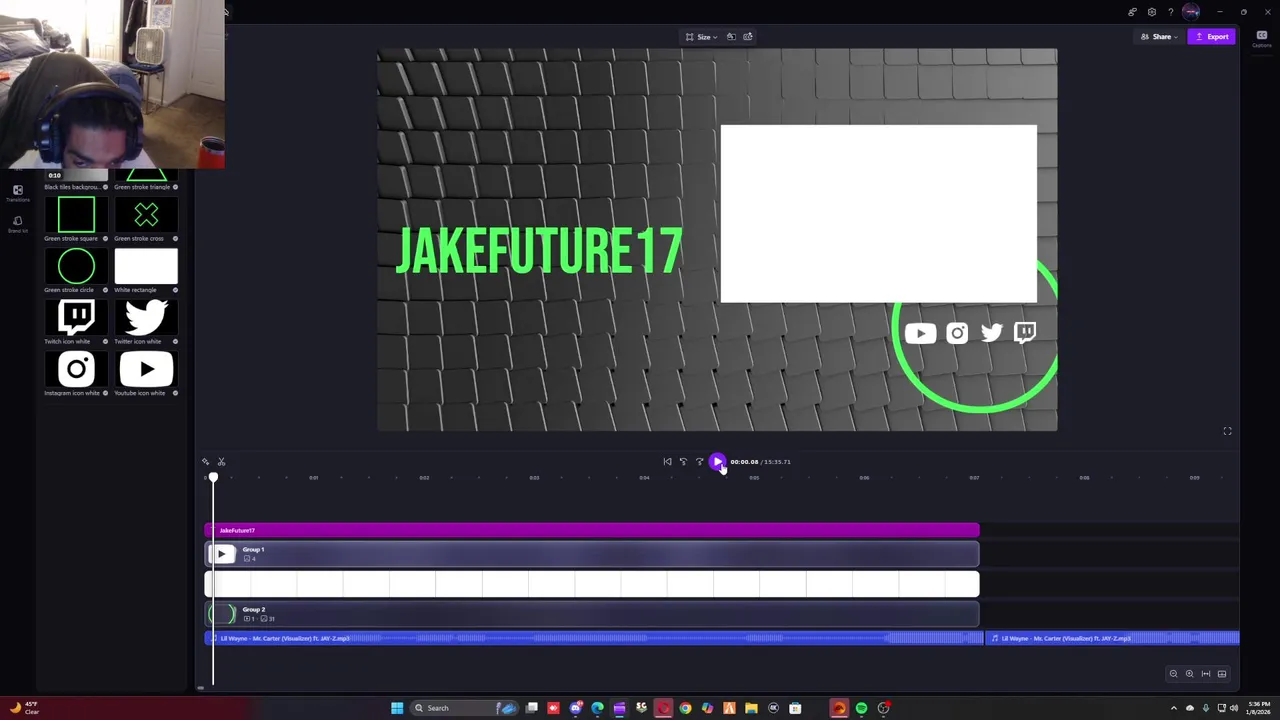The height and width of the screenshot is (720, 1280).
Task: Open the Windows Start menu
Action: click(397, 708)
